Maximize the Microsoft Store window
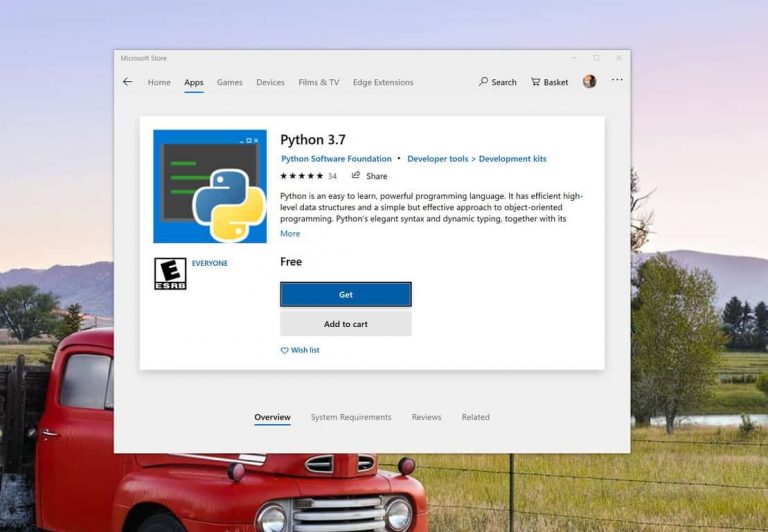Image resolution: width=768 pixels, height=532 pixels. click(x=596, y=58)
